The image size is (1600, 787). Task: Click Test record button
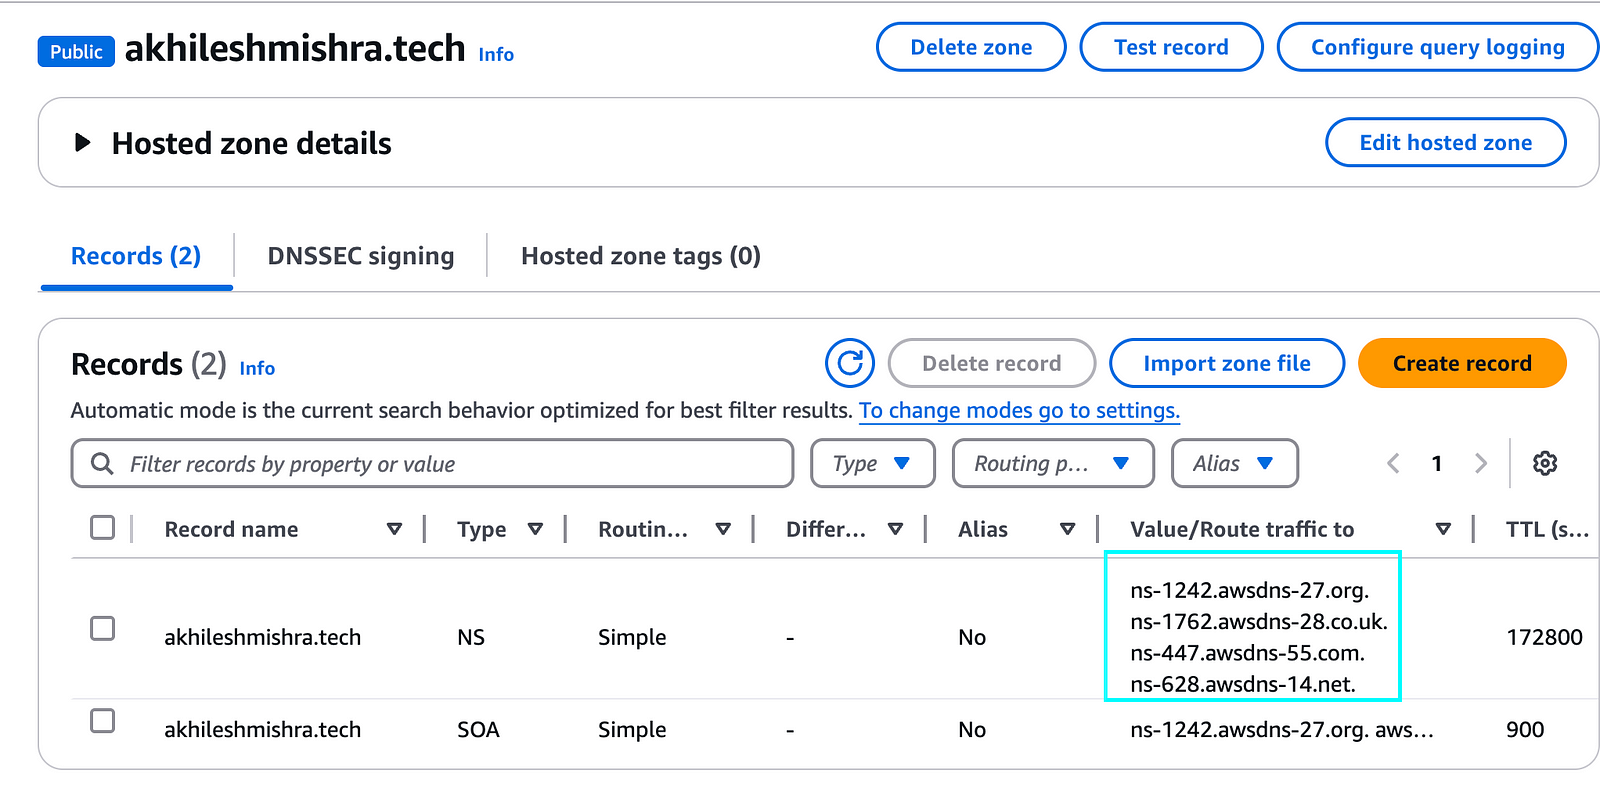click(x=1171, y=47)
